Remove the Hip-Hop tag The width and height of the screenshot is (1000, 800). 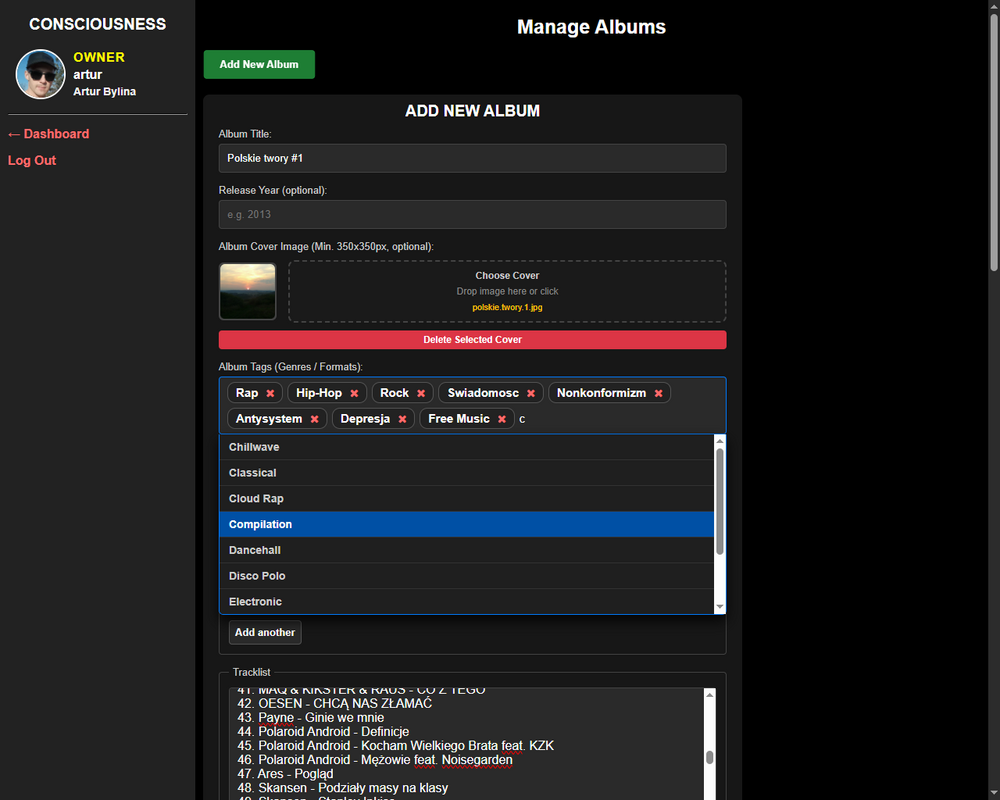pyautogui.click(x=355, y=393)
